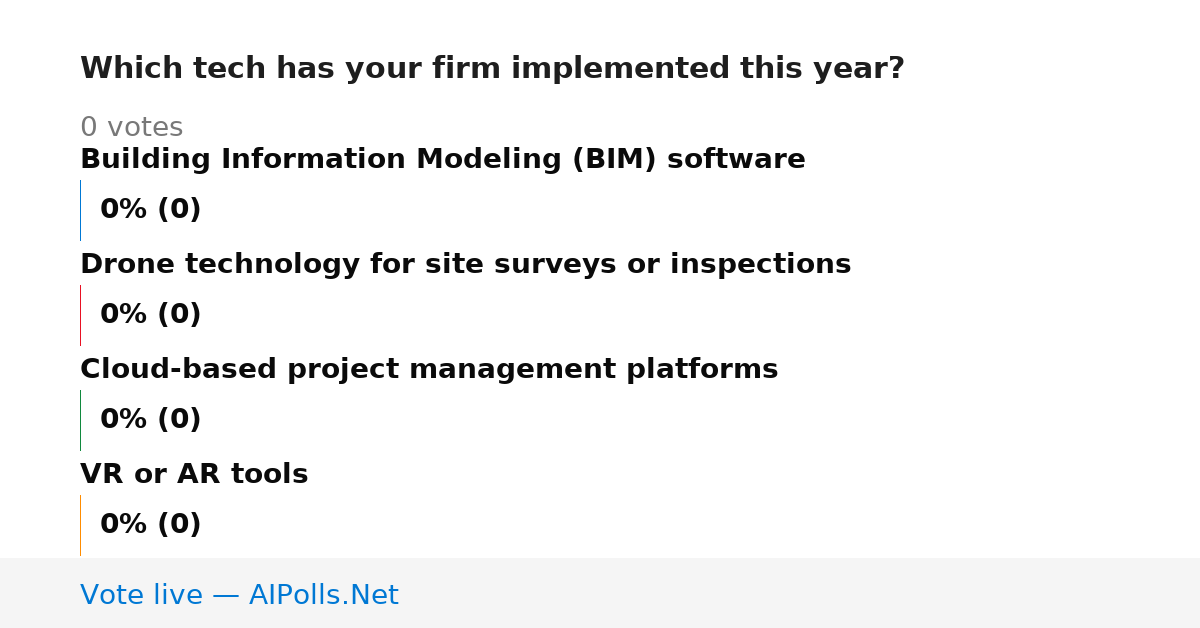This screenshot has width=1200, height=628.
Task: Click the blue bar under BIM software
Action: [80, 210]
